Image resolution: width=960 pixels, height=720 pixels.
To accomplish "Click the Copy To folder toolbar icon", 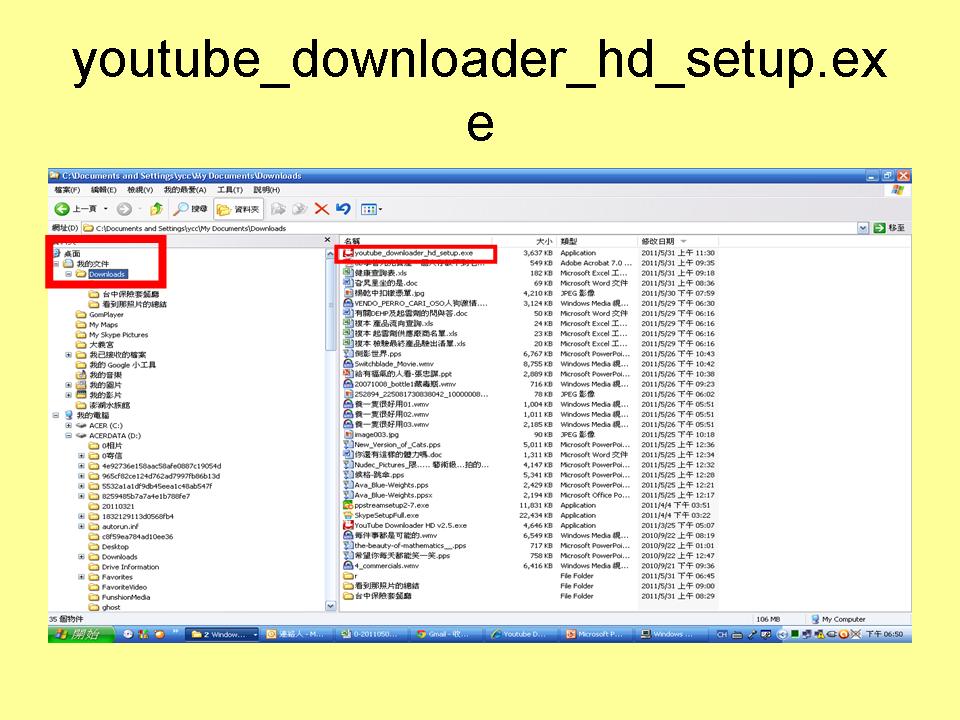I will (x=299, y=209).
